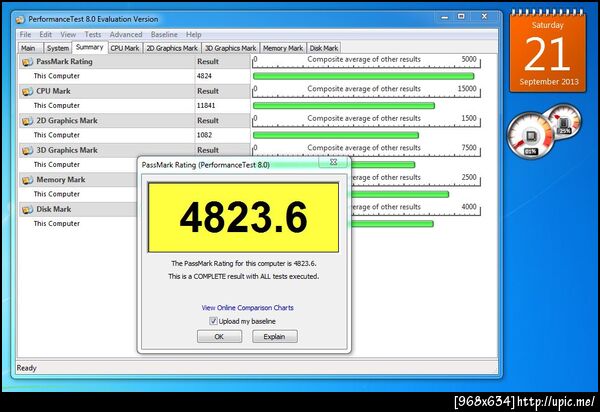Switch to the Disk Mark tab
The image size is (600, 412).
coord(324,48)
